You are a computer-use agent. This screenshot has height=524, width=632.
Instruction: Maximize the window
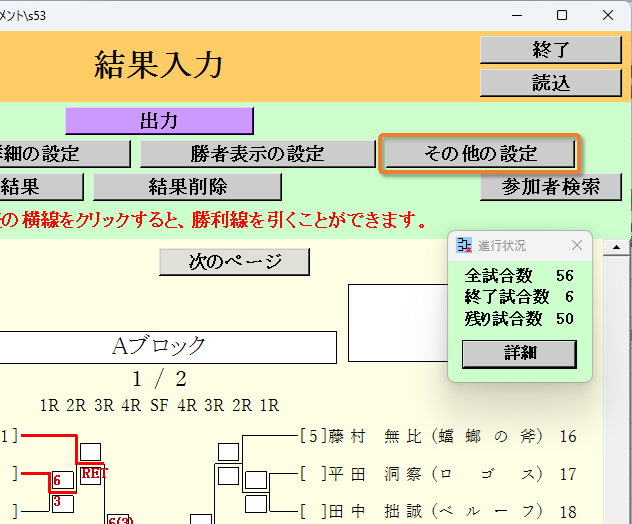[x=562, y=15]
